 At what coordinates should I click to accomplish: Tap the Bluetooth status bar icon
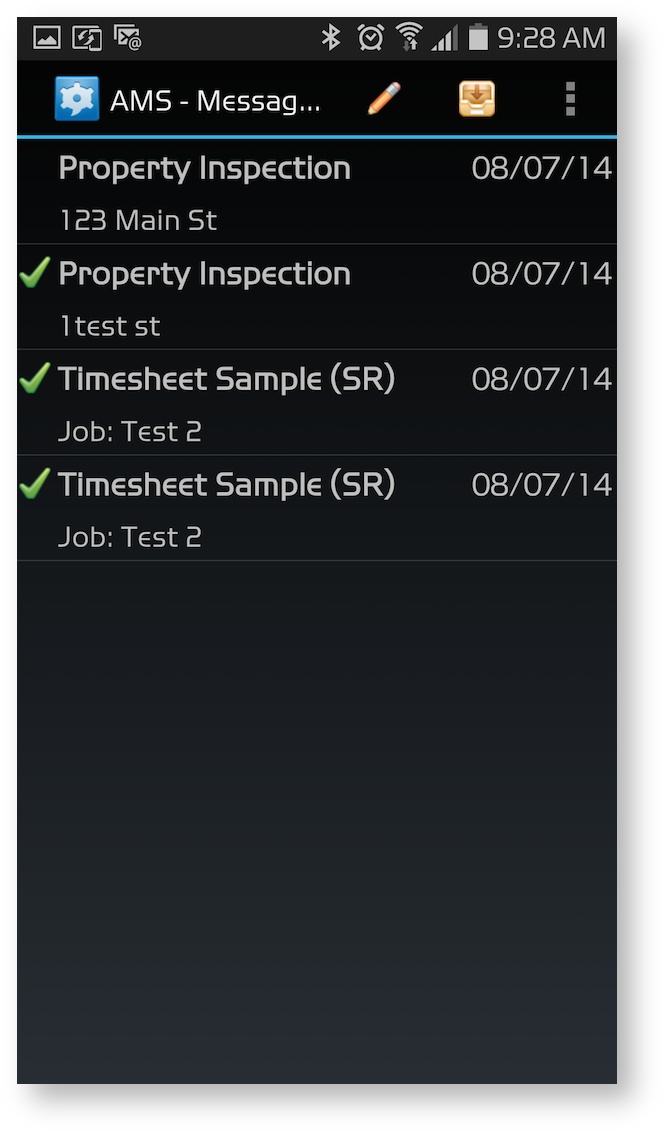point(332,36)
